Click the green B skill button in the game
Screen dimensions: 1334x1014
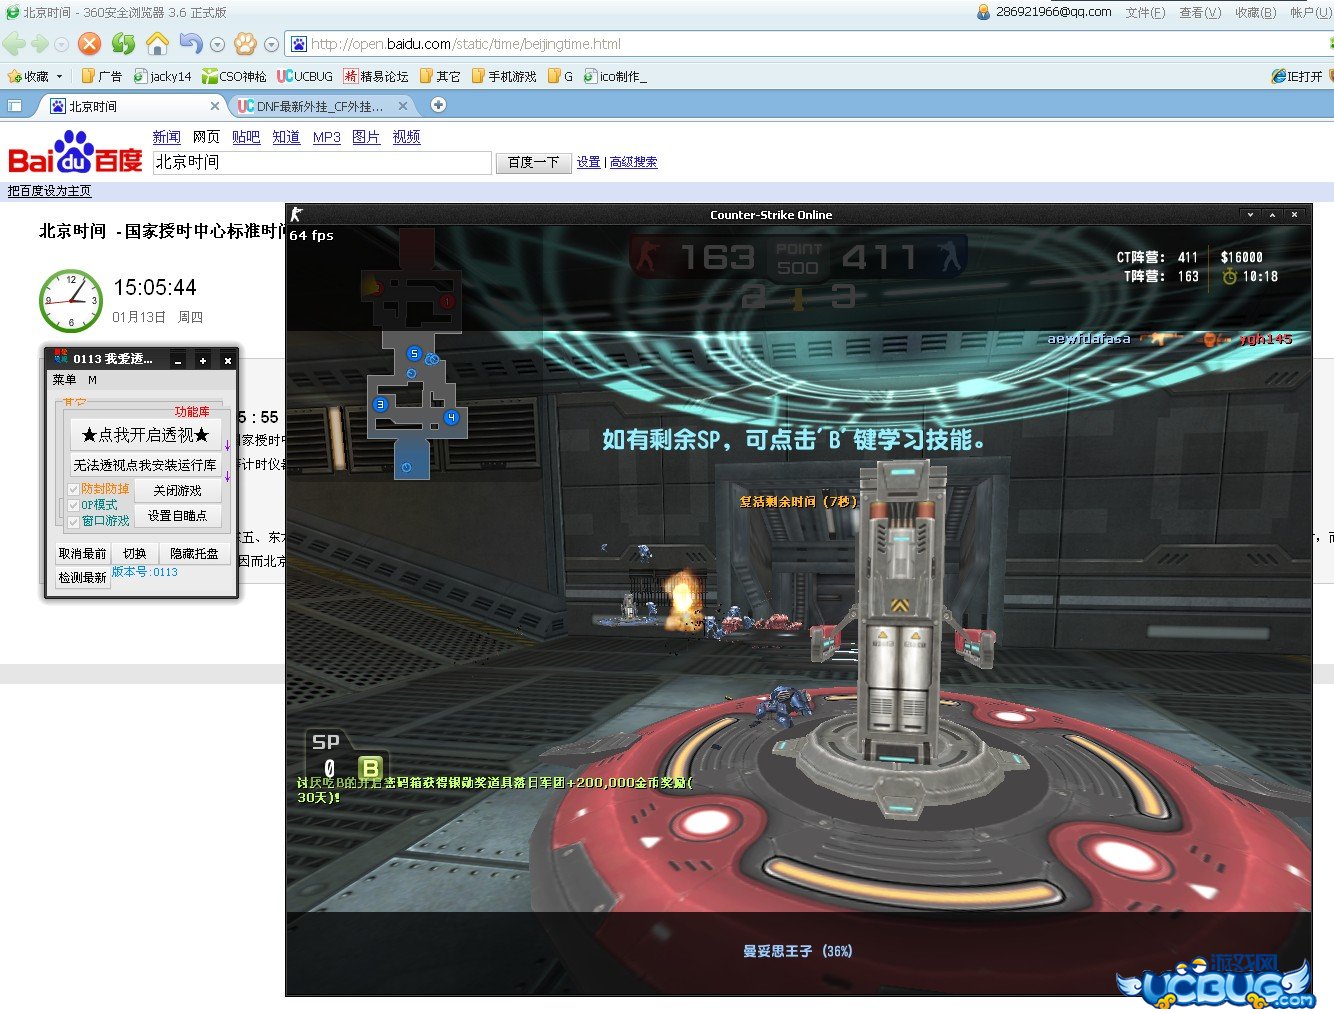(370, 768)
